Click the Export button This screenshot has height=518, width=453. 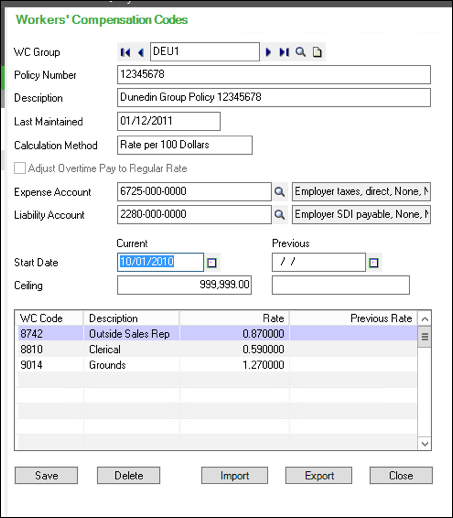(x=319, y=475)
